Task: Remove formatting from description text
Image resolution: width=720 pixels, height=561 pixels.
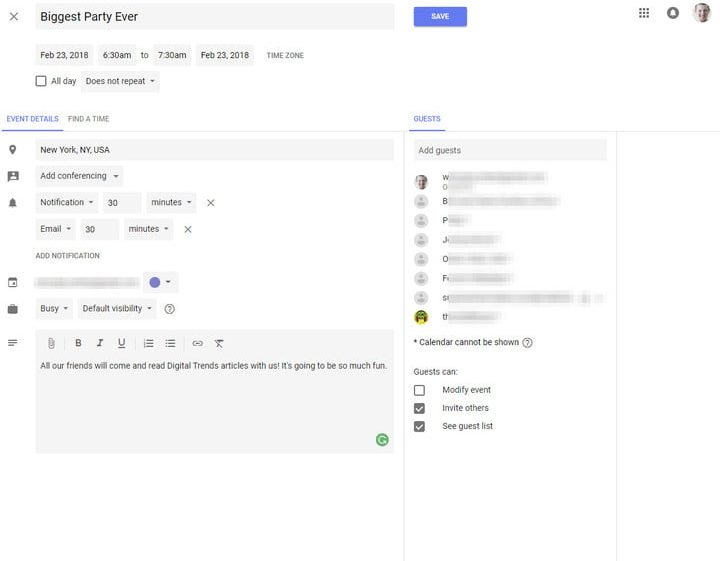Action: [219, 343]
